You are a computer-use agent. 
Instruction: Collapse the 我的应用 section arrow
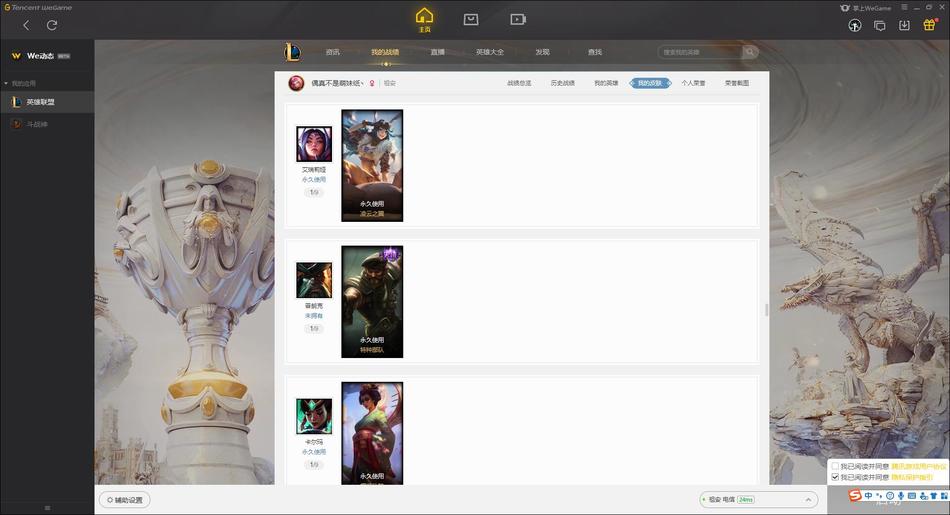click(6, 83)
